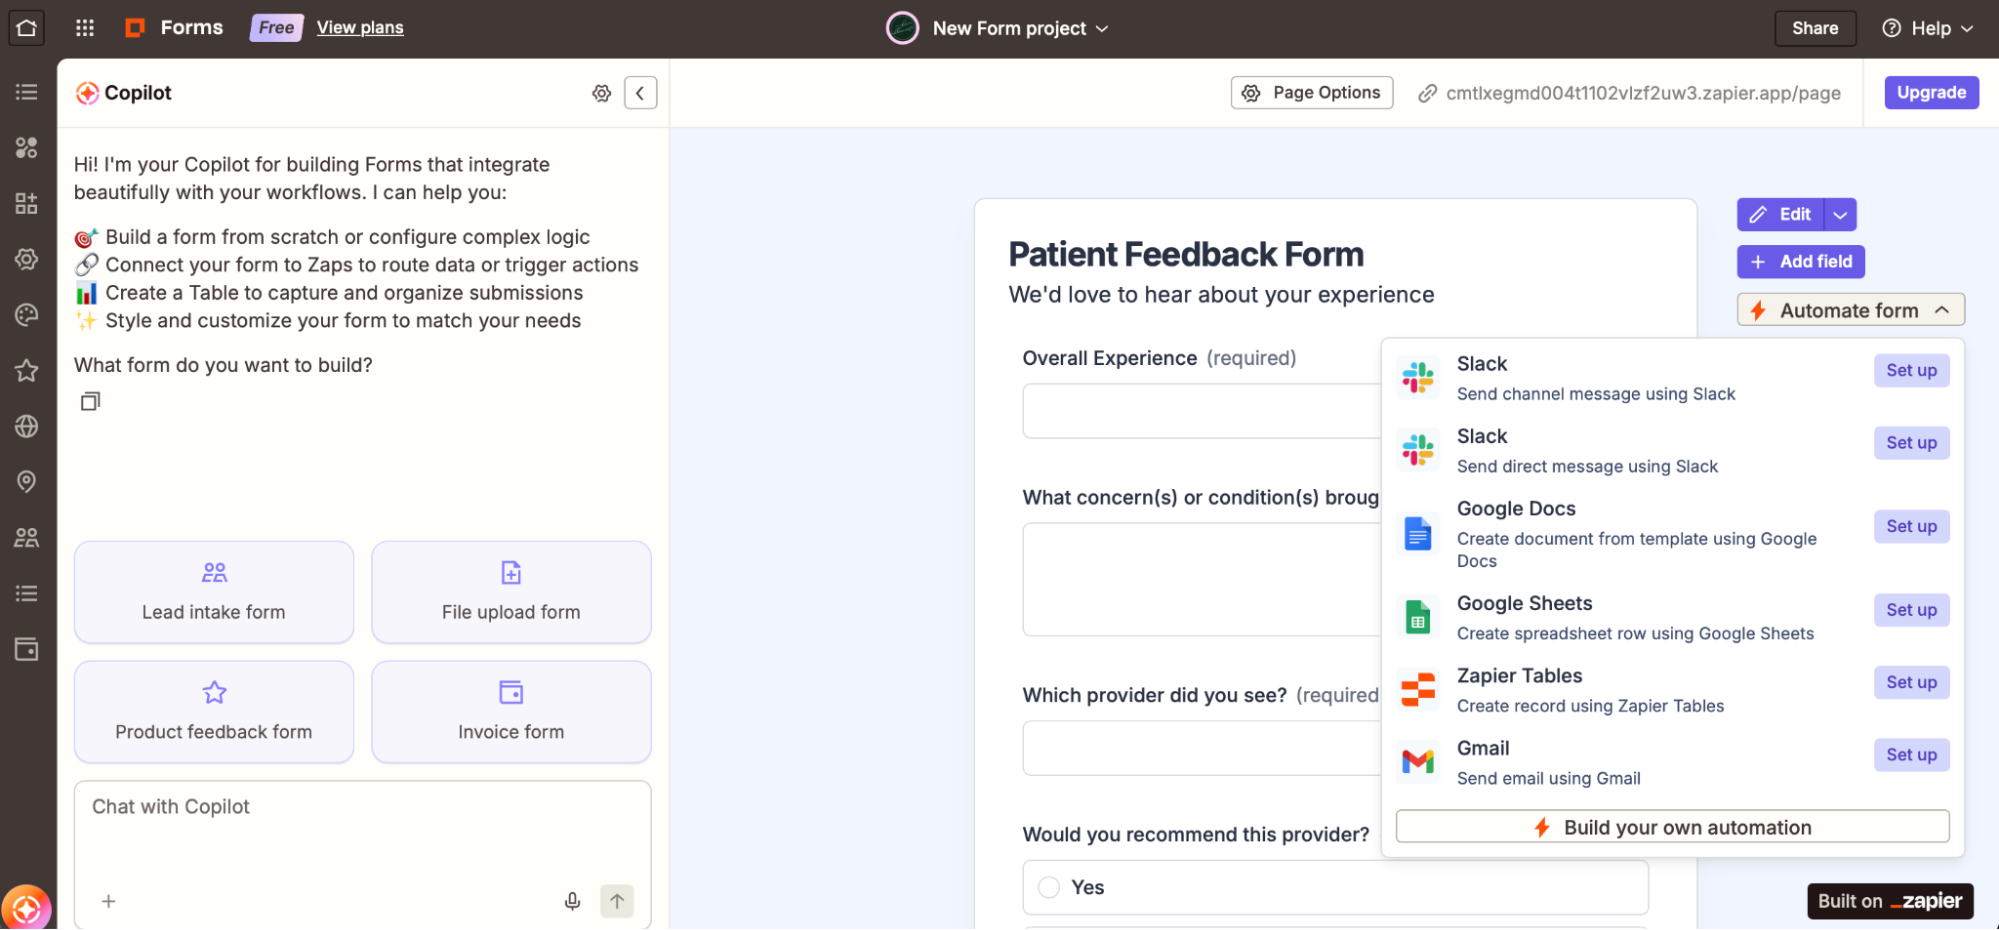Open the location pin sidebar icon

point(27,482)
